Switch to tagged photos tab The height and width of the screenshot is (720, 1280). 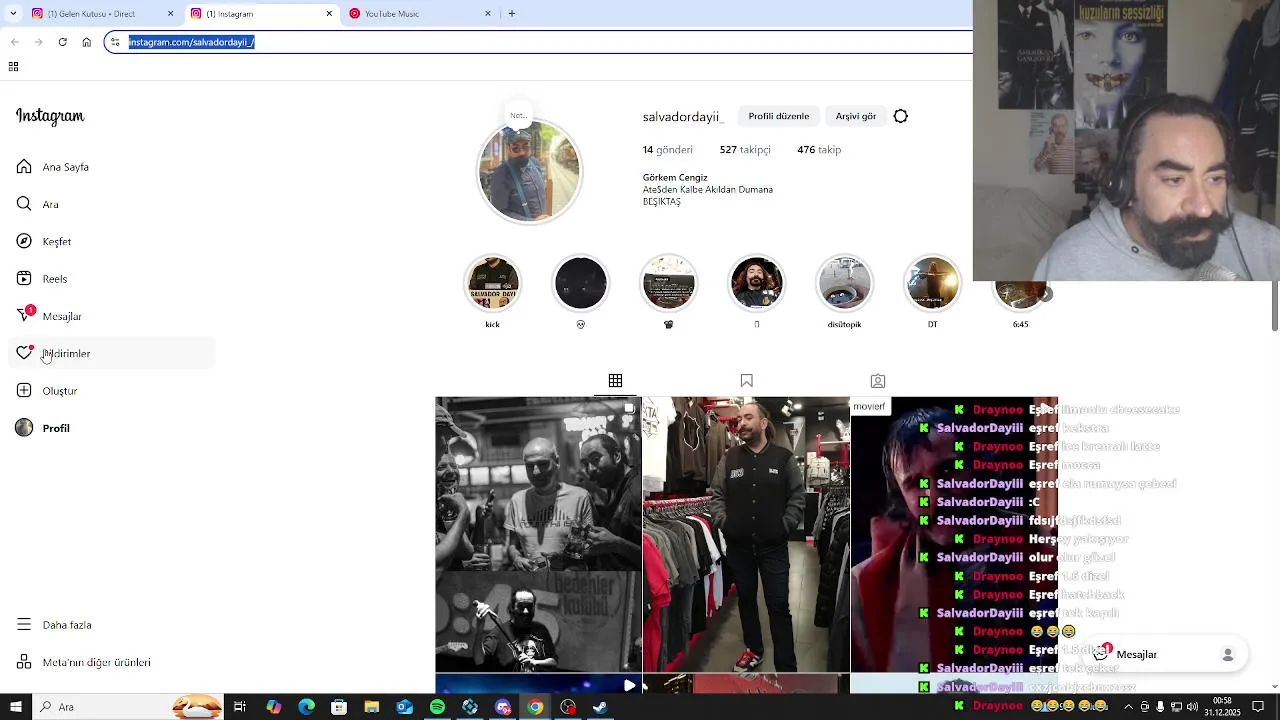[x=878, y=381]
